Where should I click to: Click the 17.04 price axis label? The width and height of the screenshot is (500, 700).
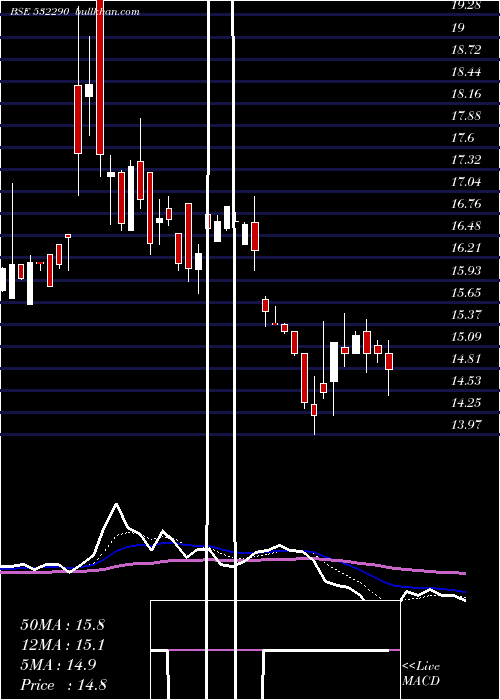point(466,182)
